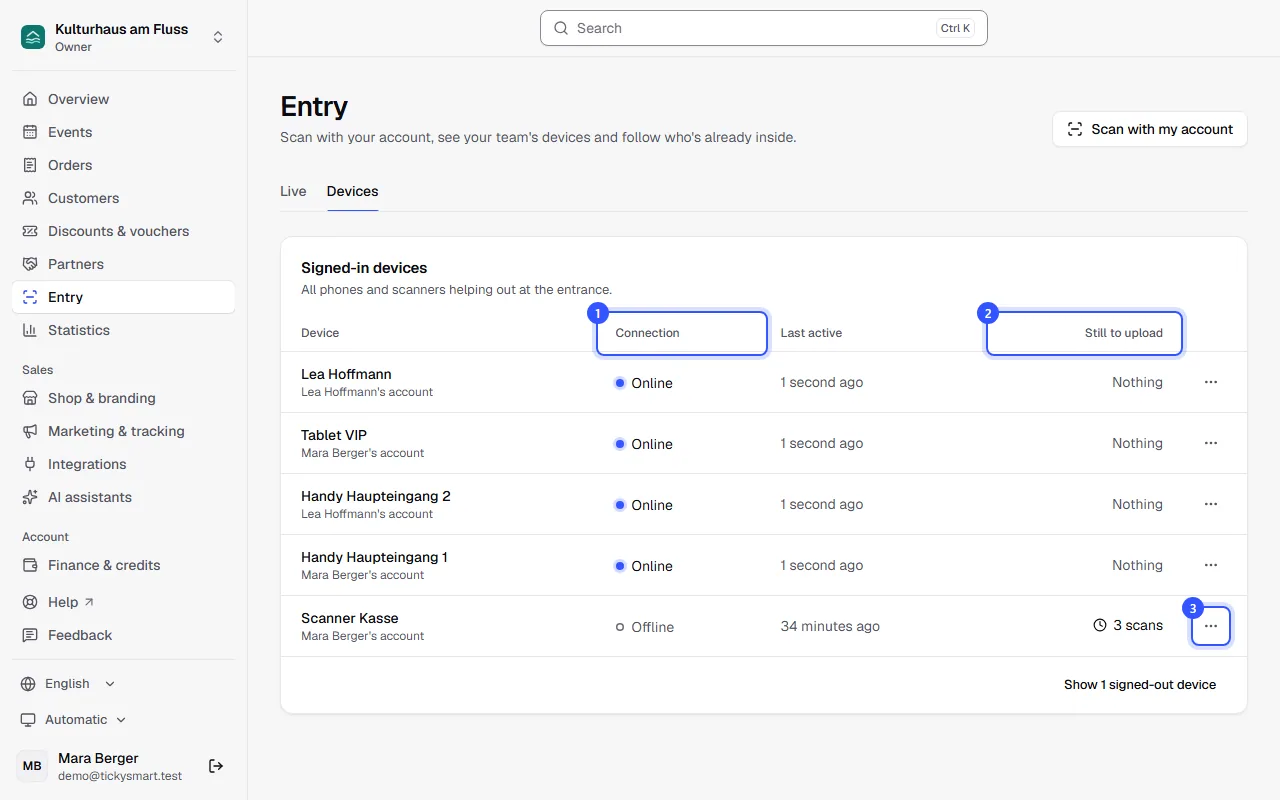Open the options menu for Tablet VIP
The height and width of the screenshot is (800, 1280).
(x=1211, y=443)
